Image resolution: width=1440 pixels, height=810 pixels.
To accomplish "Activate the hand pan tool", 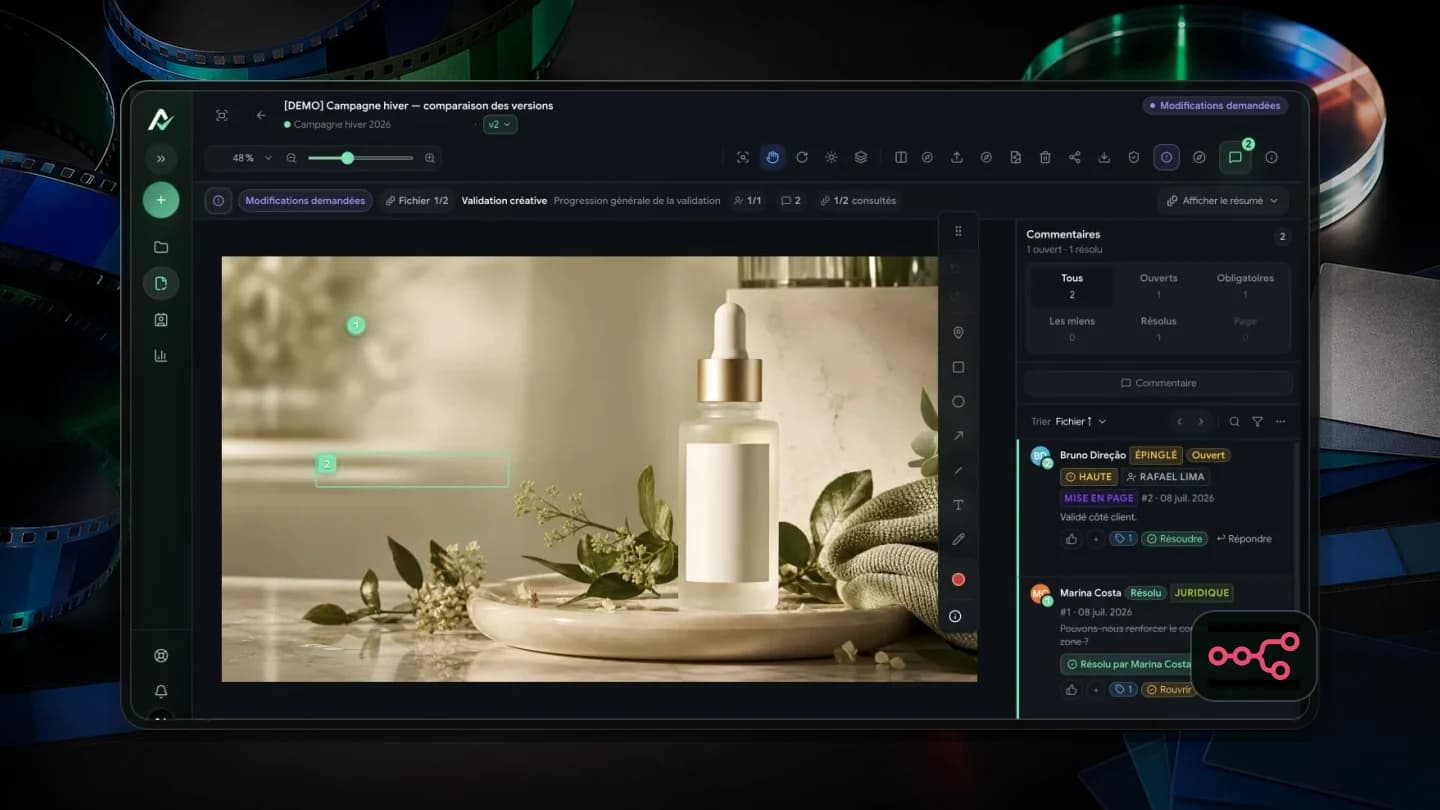I will coord(772,157).
